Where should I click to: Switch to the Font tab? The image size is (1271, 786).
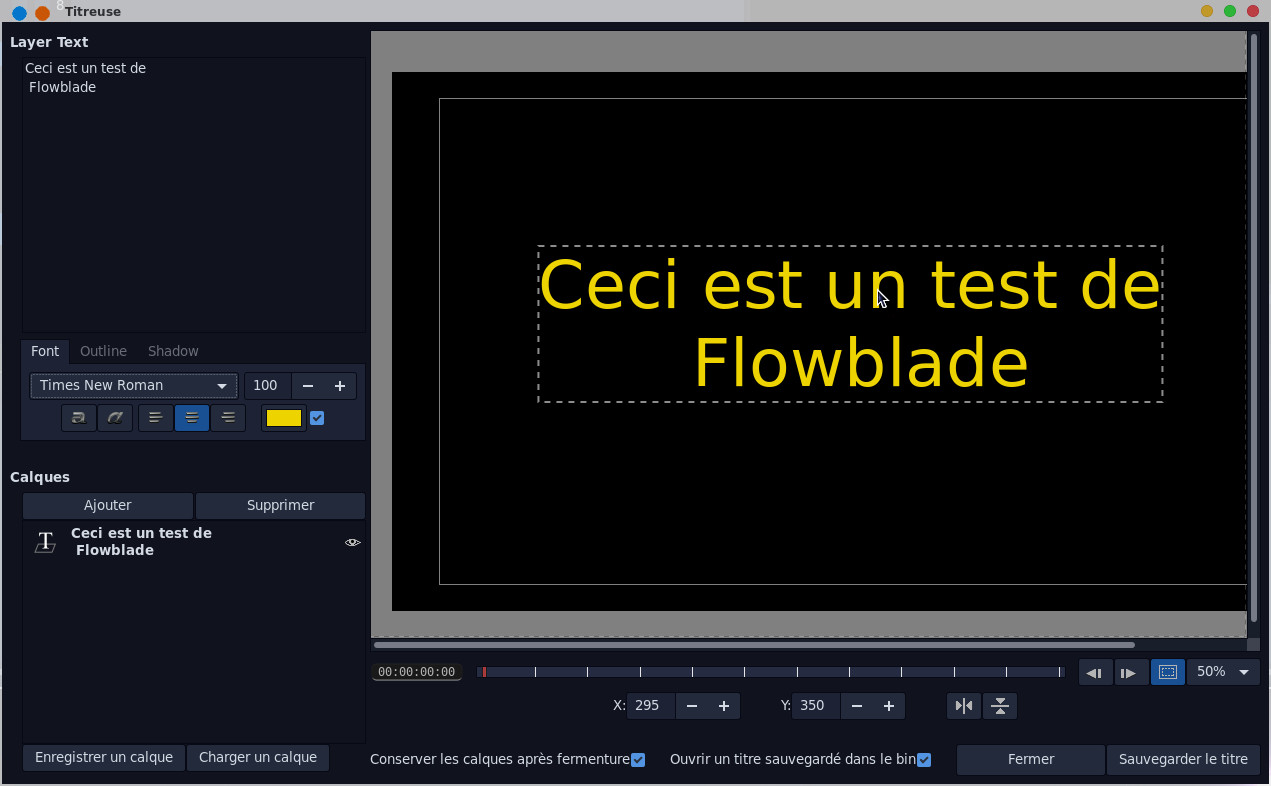(45, 351)
